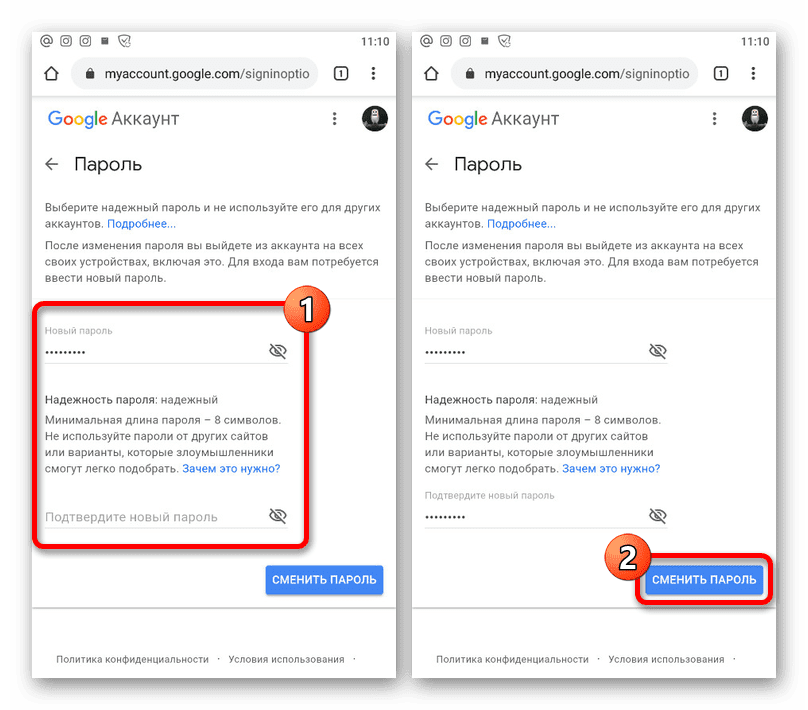Open Chrome three-dot menu, right browser
This screenshot has width=808, height=710.
point(753,74)
